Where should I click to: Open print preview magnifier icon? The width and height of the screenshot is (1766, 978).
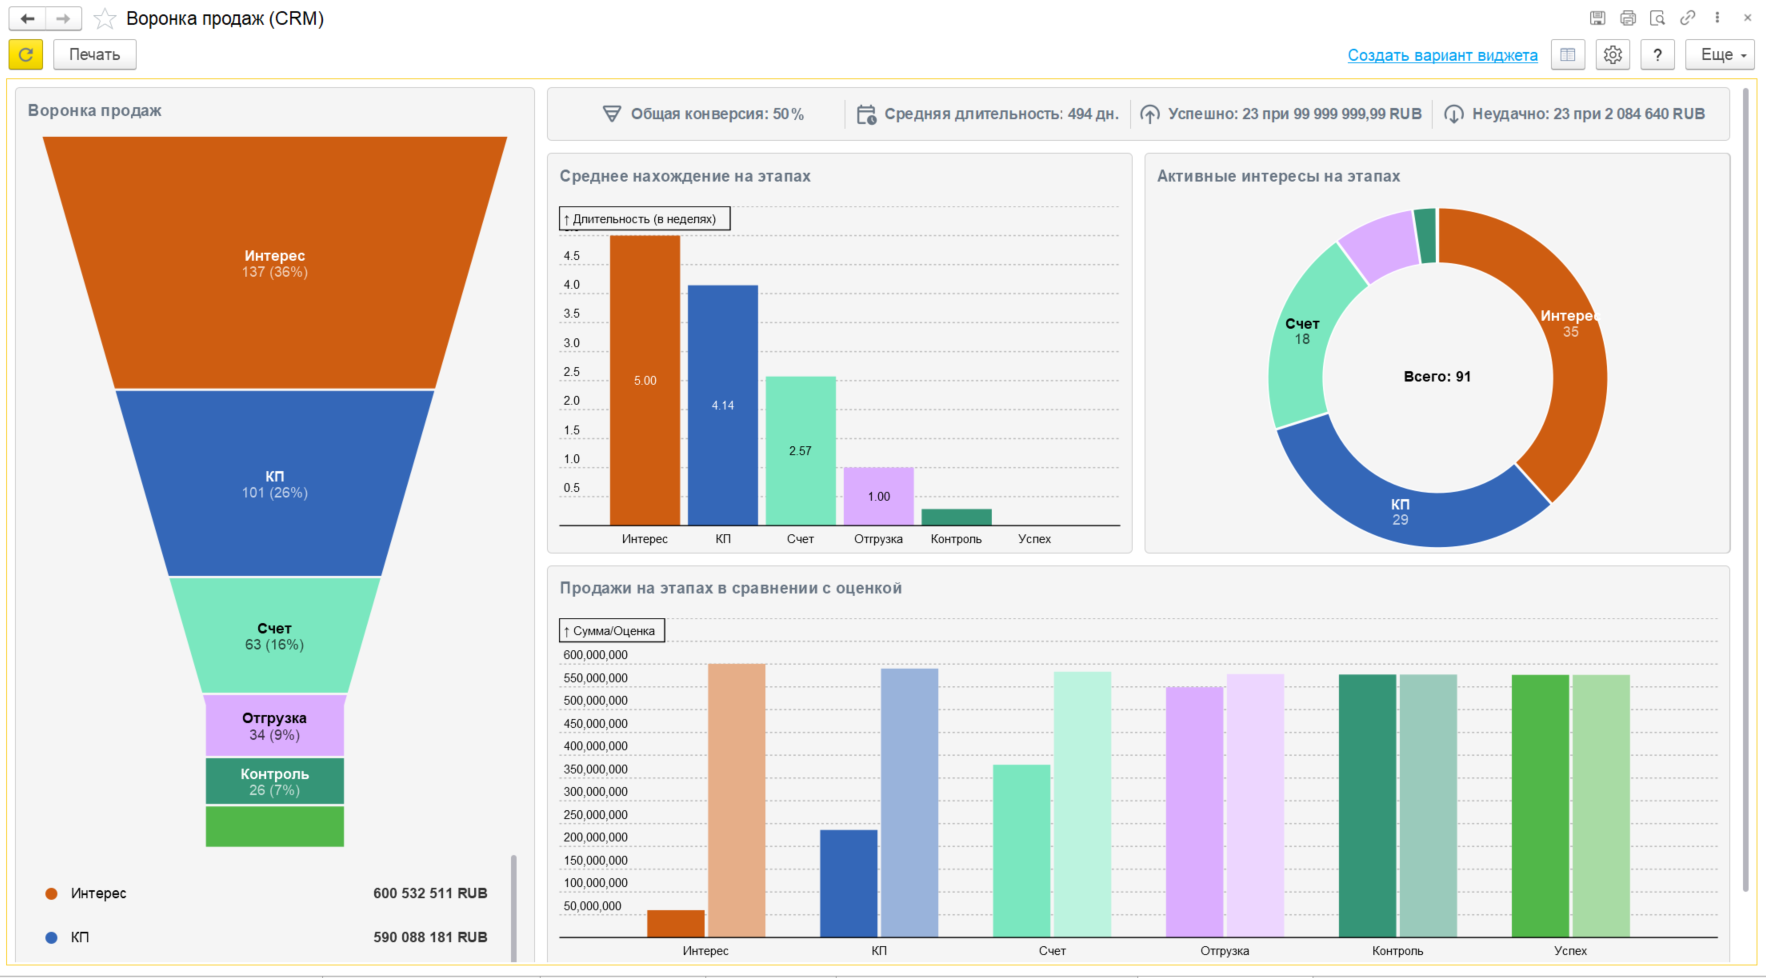pyautogui.click(x=1657, y=18)
